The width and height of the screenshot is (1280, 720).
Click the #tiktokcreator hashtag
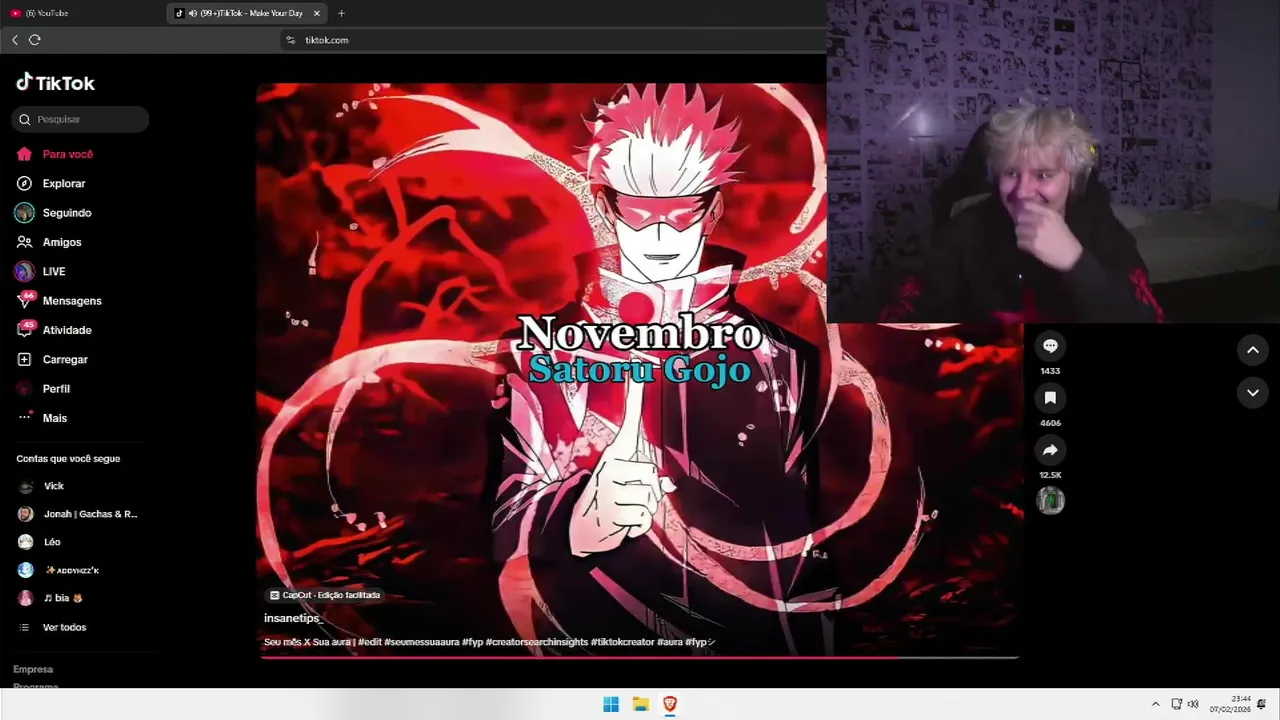[623, 642]
